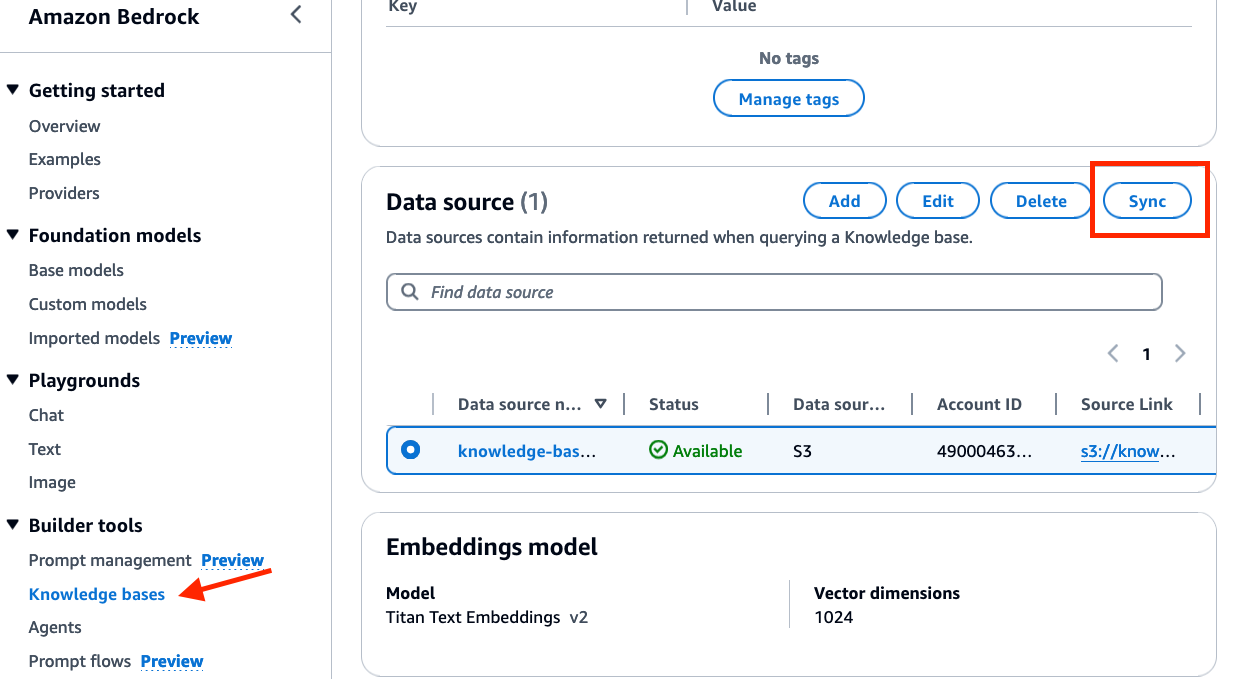The image size is (1242, 679).
Task: Open Overview in the sidebar
Action: click(65, 126)
